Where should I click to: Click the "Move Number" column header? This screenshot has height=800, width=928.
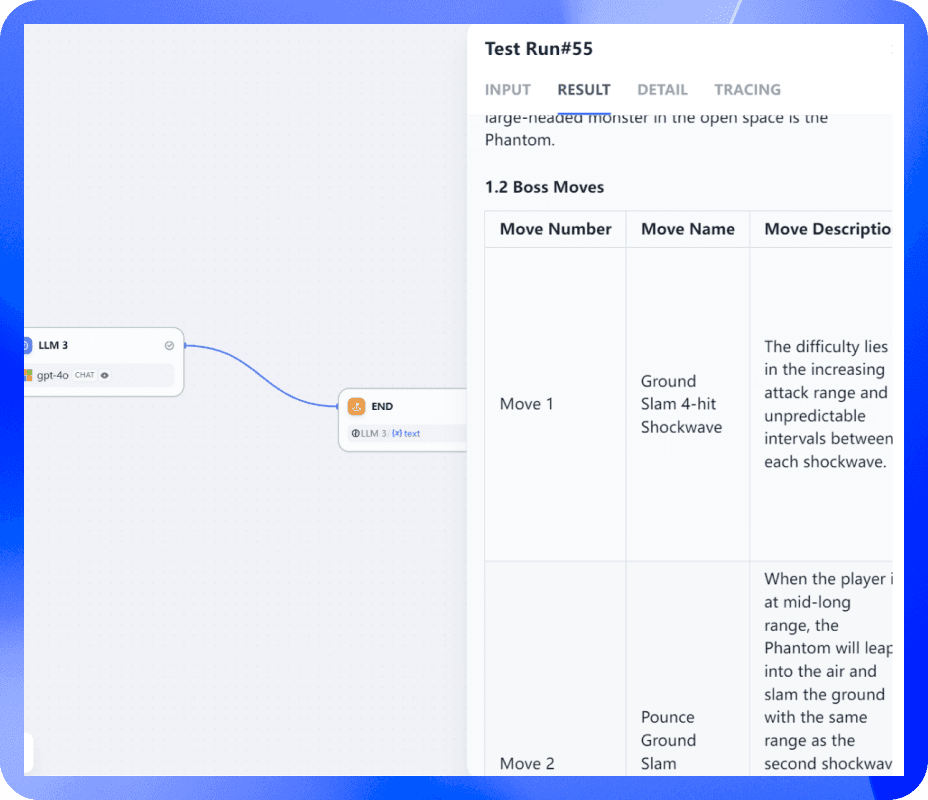tap(555, 229)
